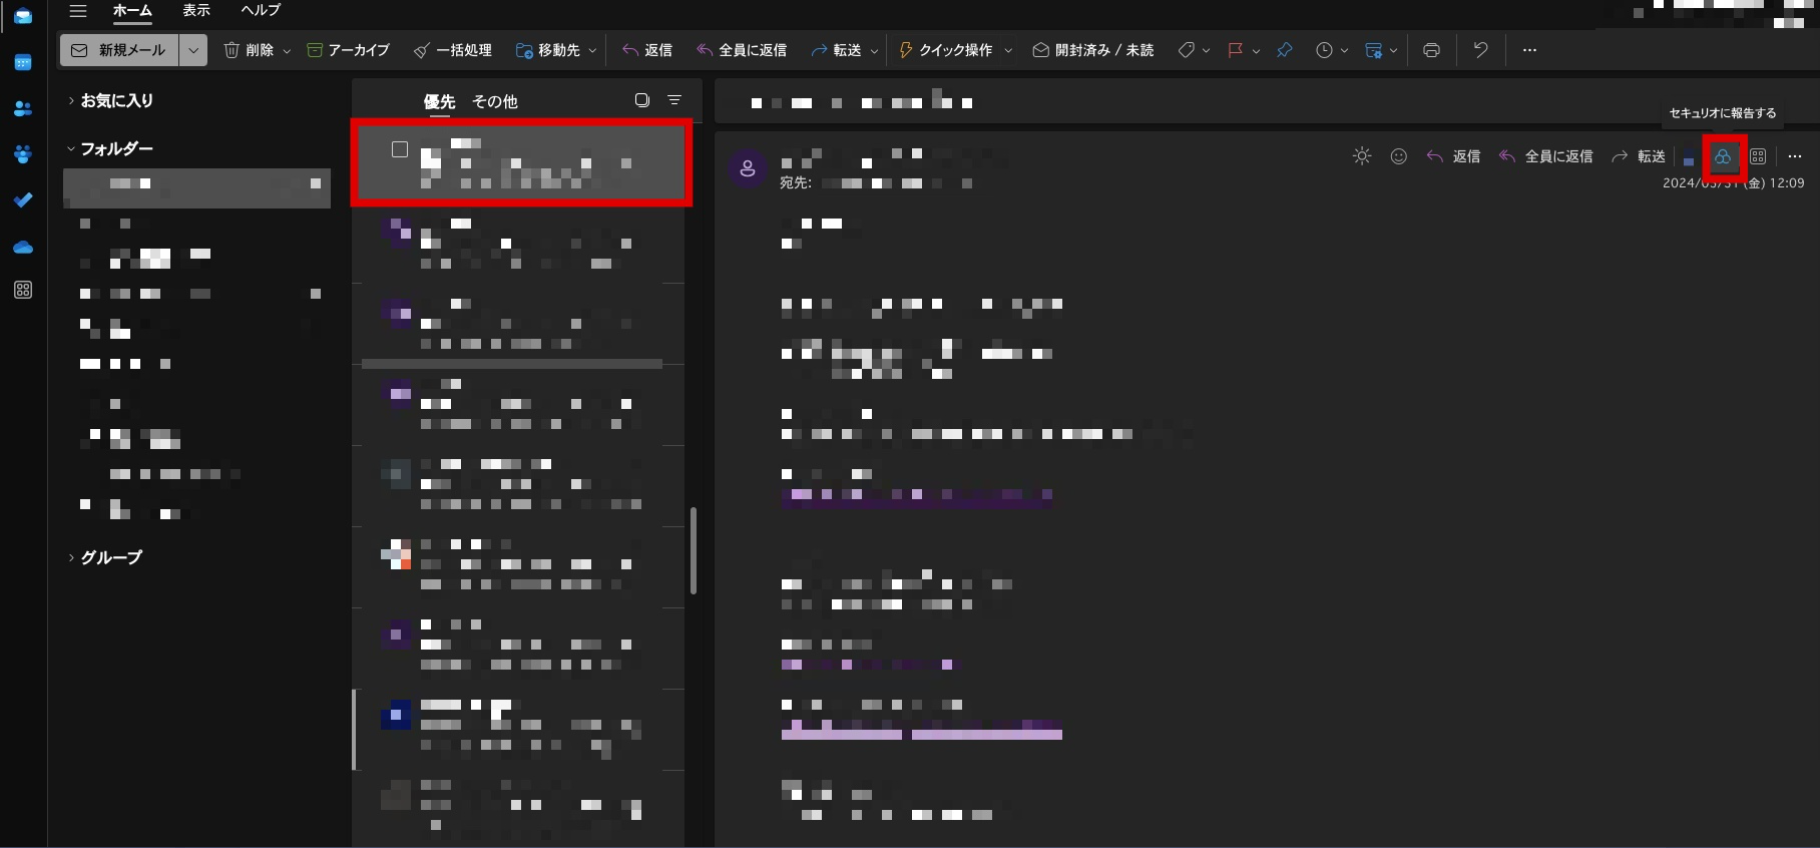Open the More apps grid in left rail
The height and width of the screenshot is (848, 1820).
point(23,290)
